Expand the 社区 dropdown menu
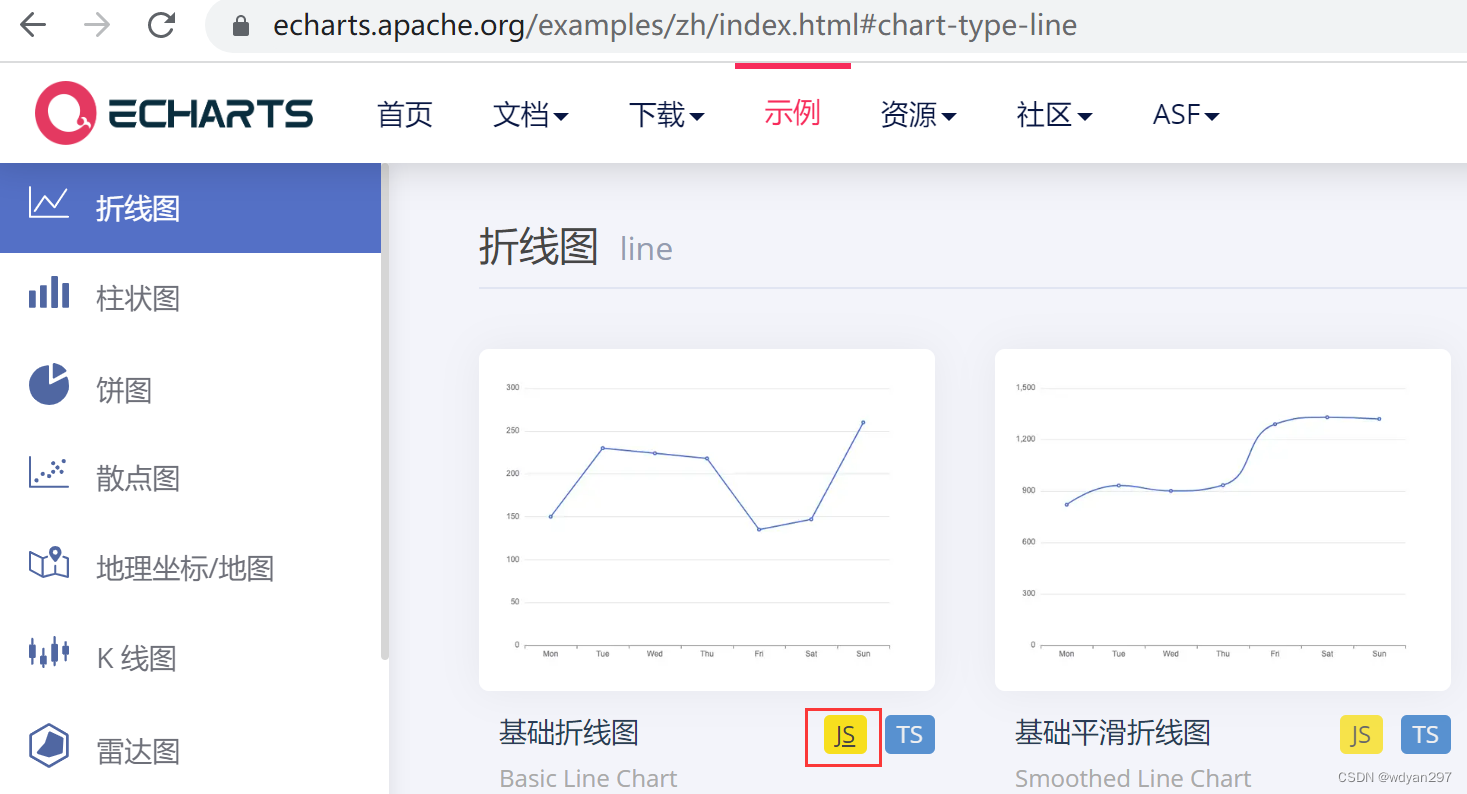Viewport: 1467px width, 794px height. 1054,115
